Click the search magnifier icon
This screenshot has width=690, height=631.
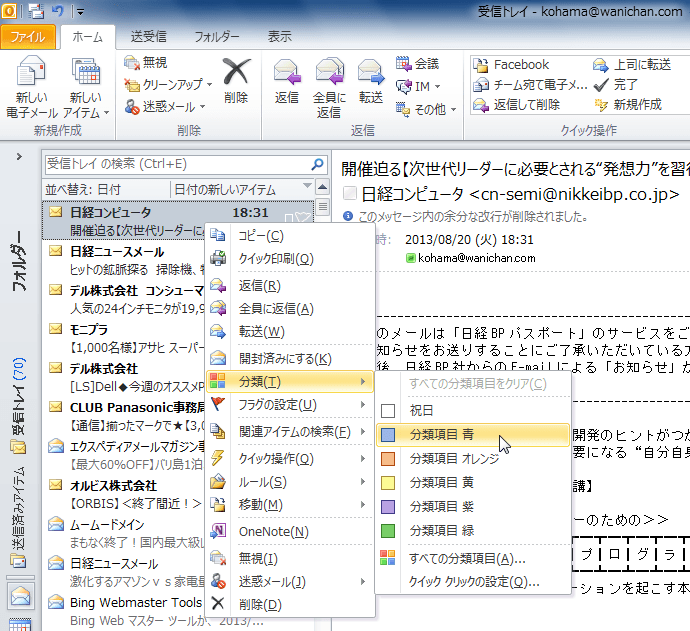coord(317,165)
